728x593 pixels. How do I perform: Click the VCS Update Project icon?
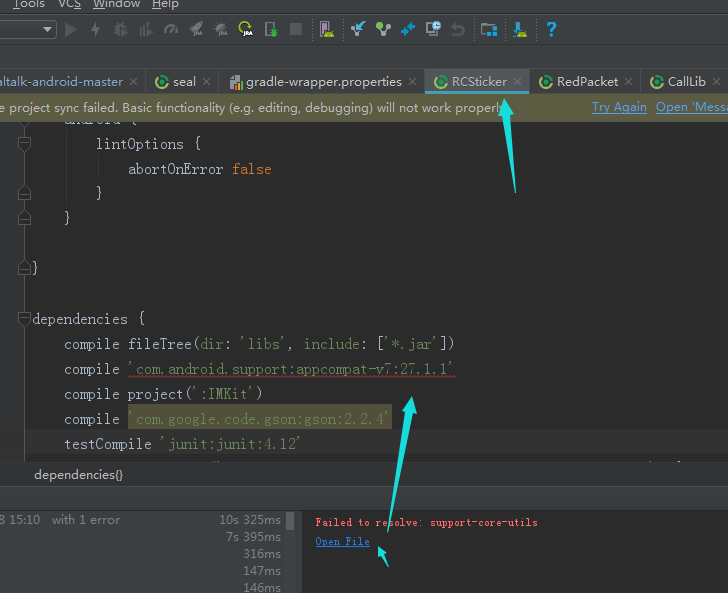pyautogui.click(x=358, y=29)
